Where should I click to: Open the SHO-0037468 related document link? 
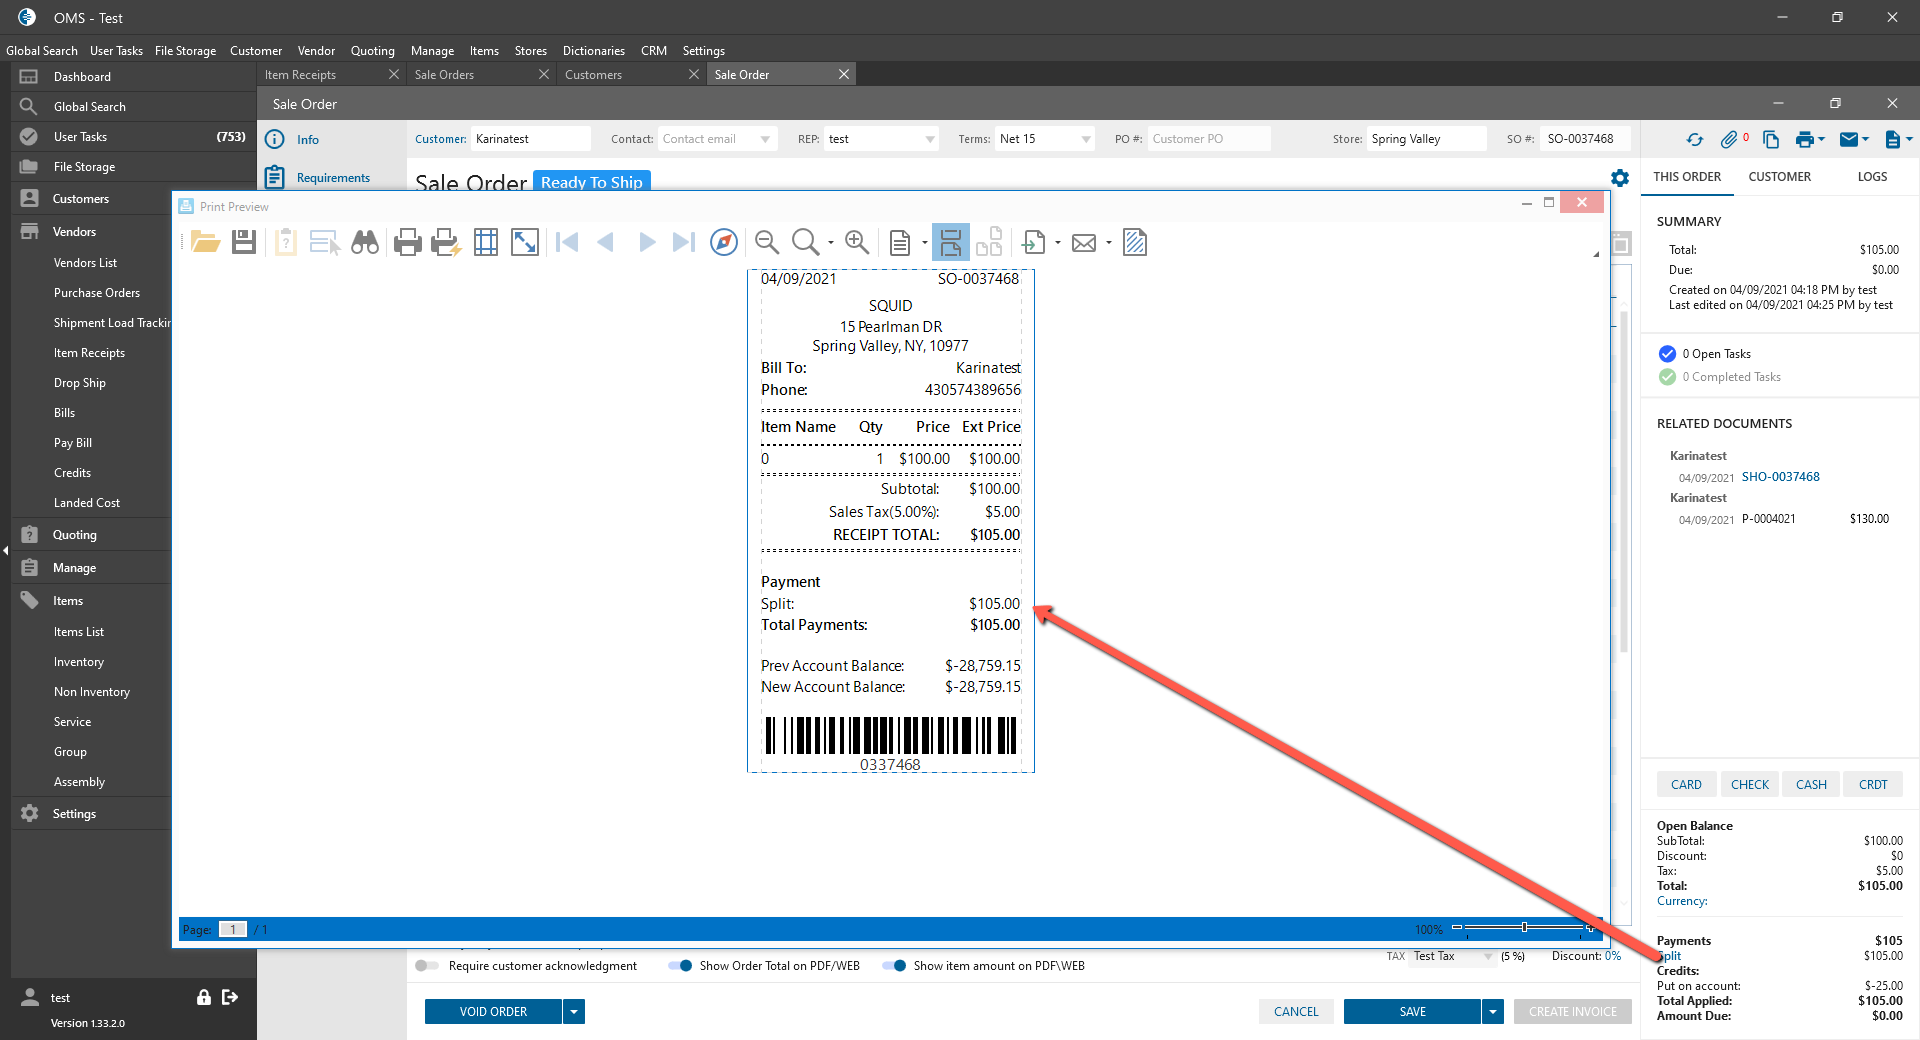point(1780,477)
